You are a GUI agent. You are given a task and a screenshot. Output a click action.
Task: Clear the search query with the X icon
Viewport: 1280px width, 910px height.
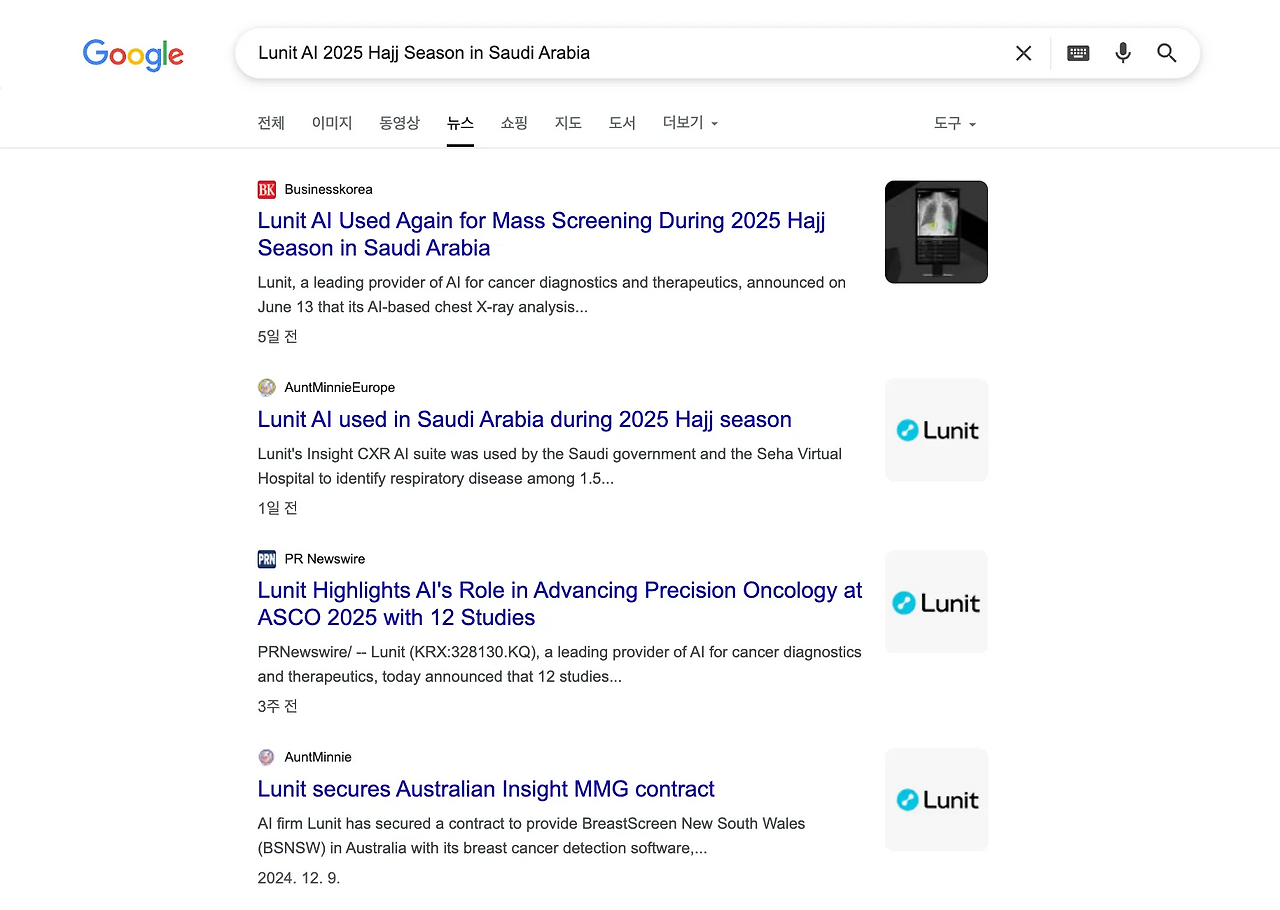tap(1023, 53)
